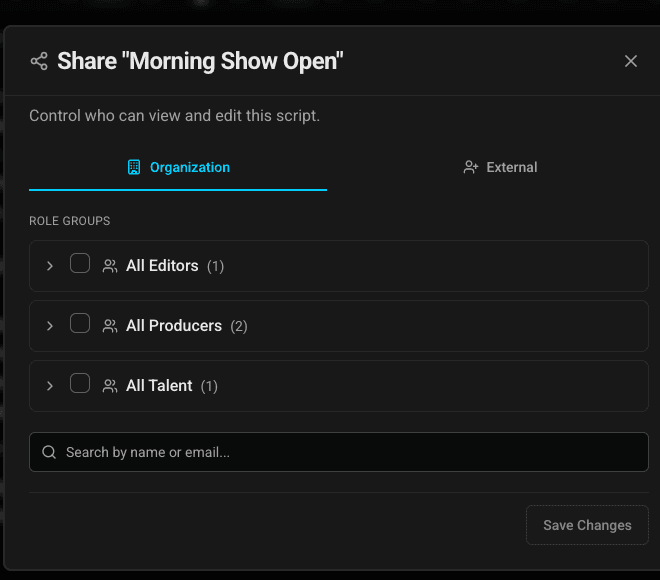This screenshot has height=580, width=660.
Task: Check the All Editors checkbox
Action: tap(80, 264)
